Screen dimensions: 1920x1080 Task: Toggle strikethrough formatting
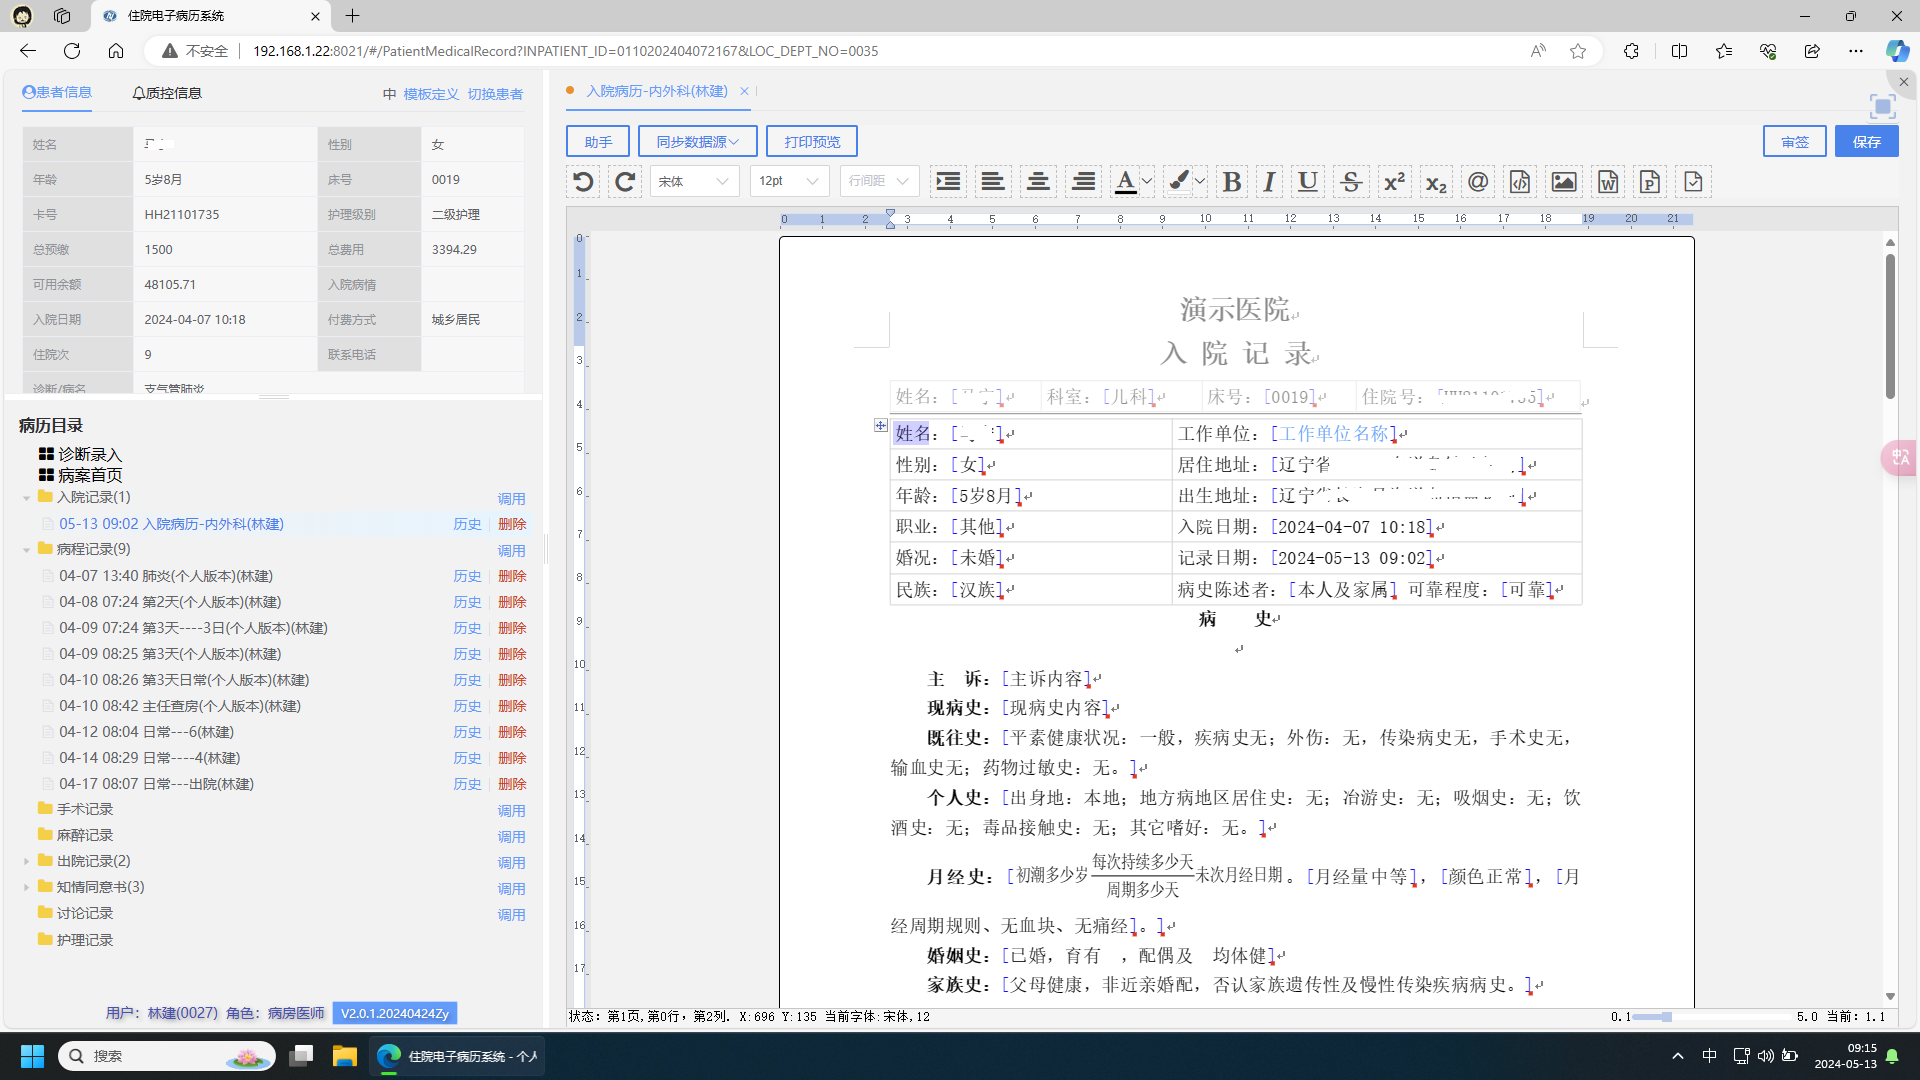coord(1351,181)
